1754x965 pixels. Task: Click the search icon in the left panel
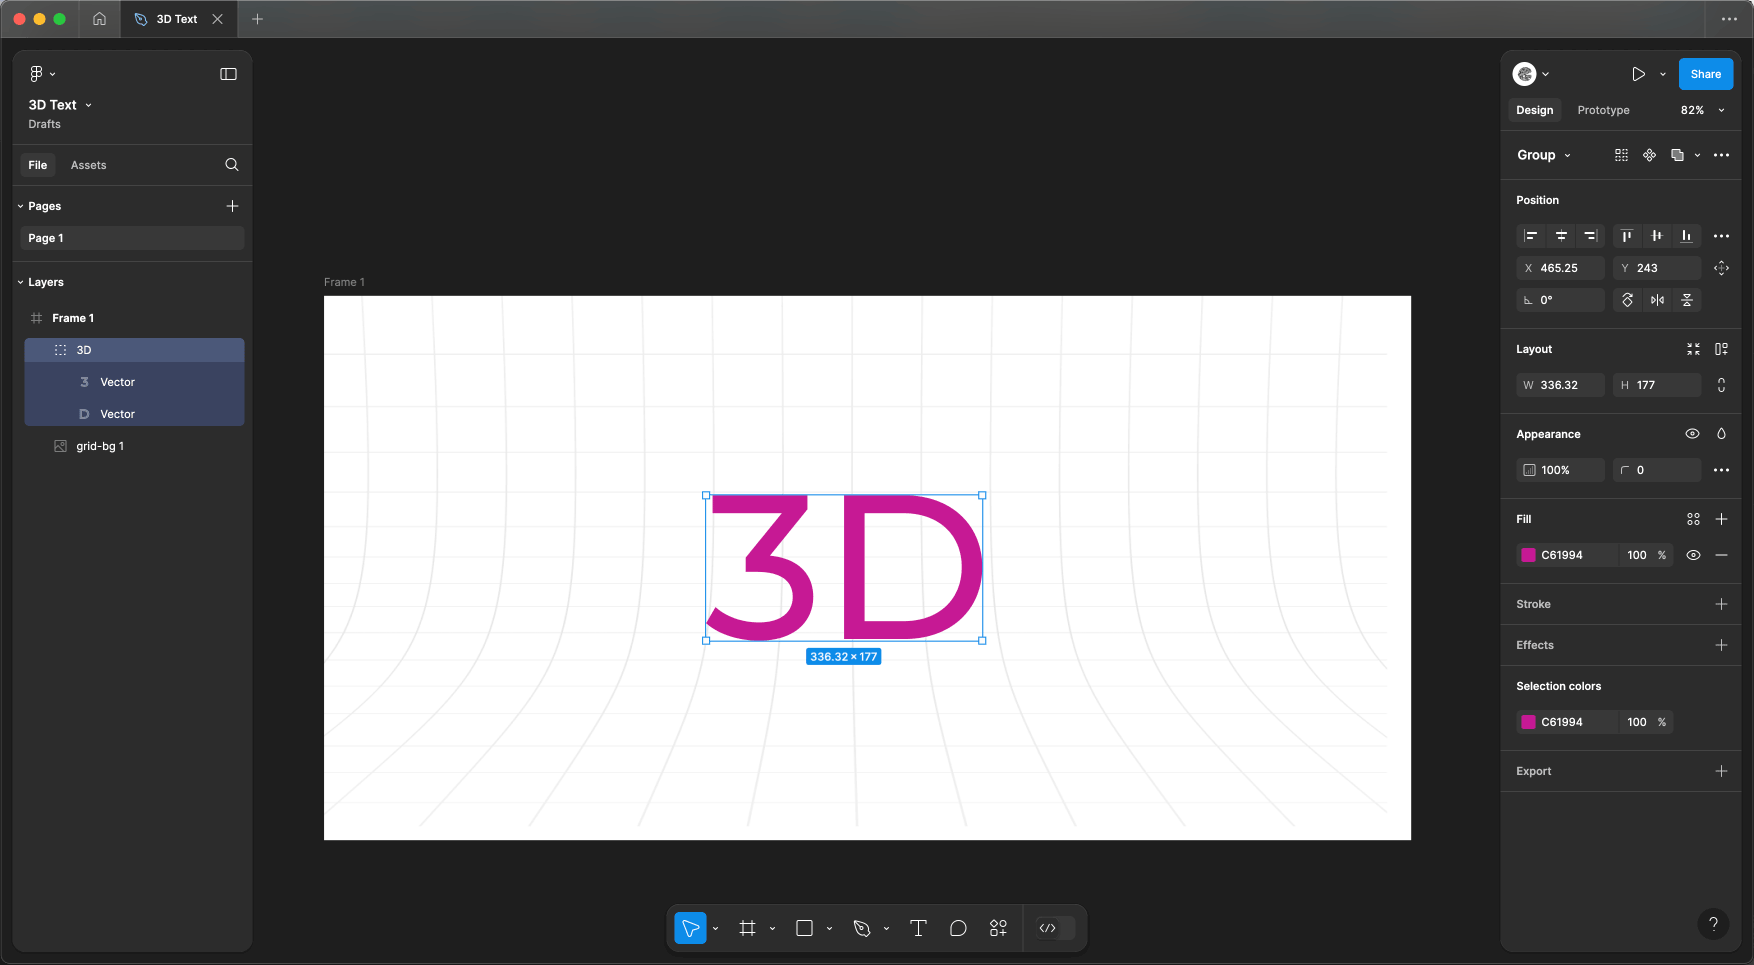[x=232, y=165]
